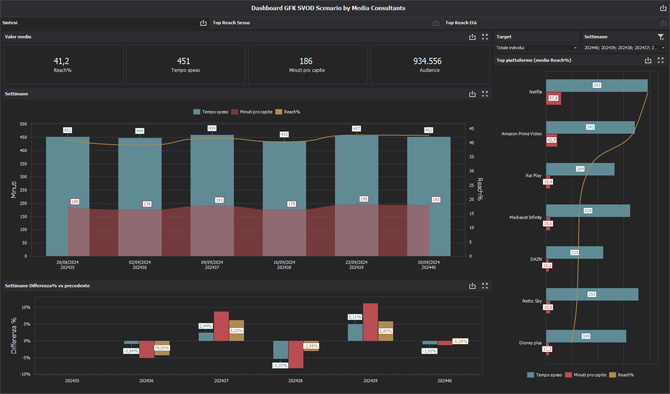This screenshot has width=670, height=394.
Task: Select the 451 Tempo speso card
Action: point(185,65)
